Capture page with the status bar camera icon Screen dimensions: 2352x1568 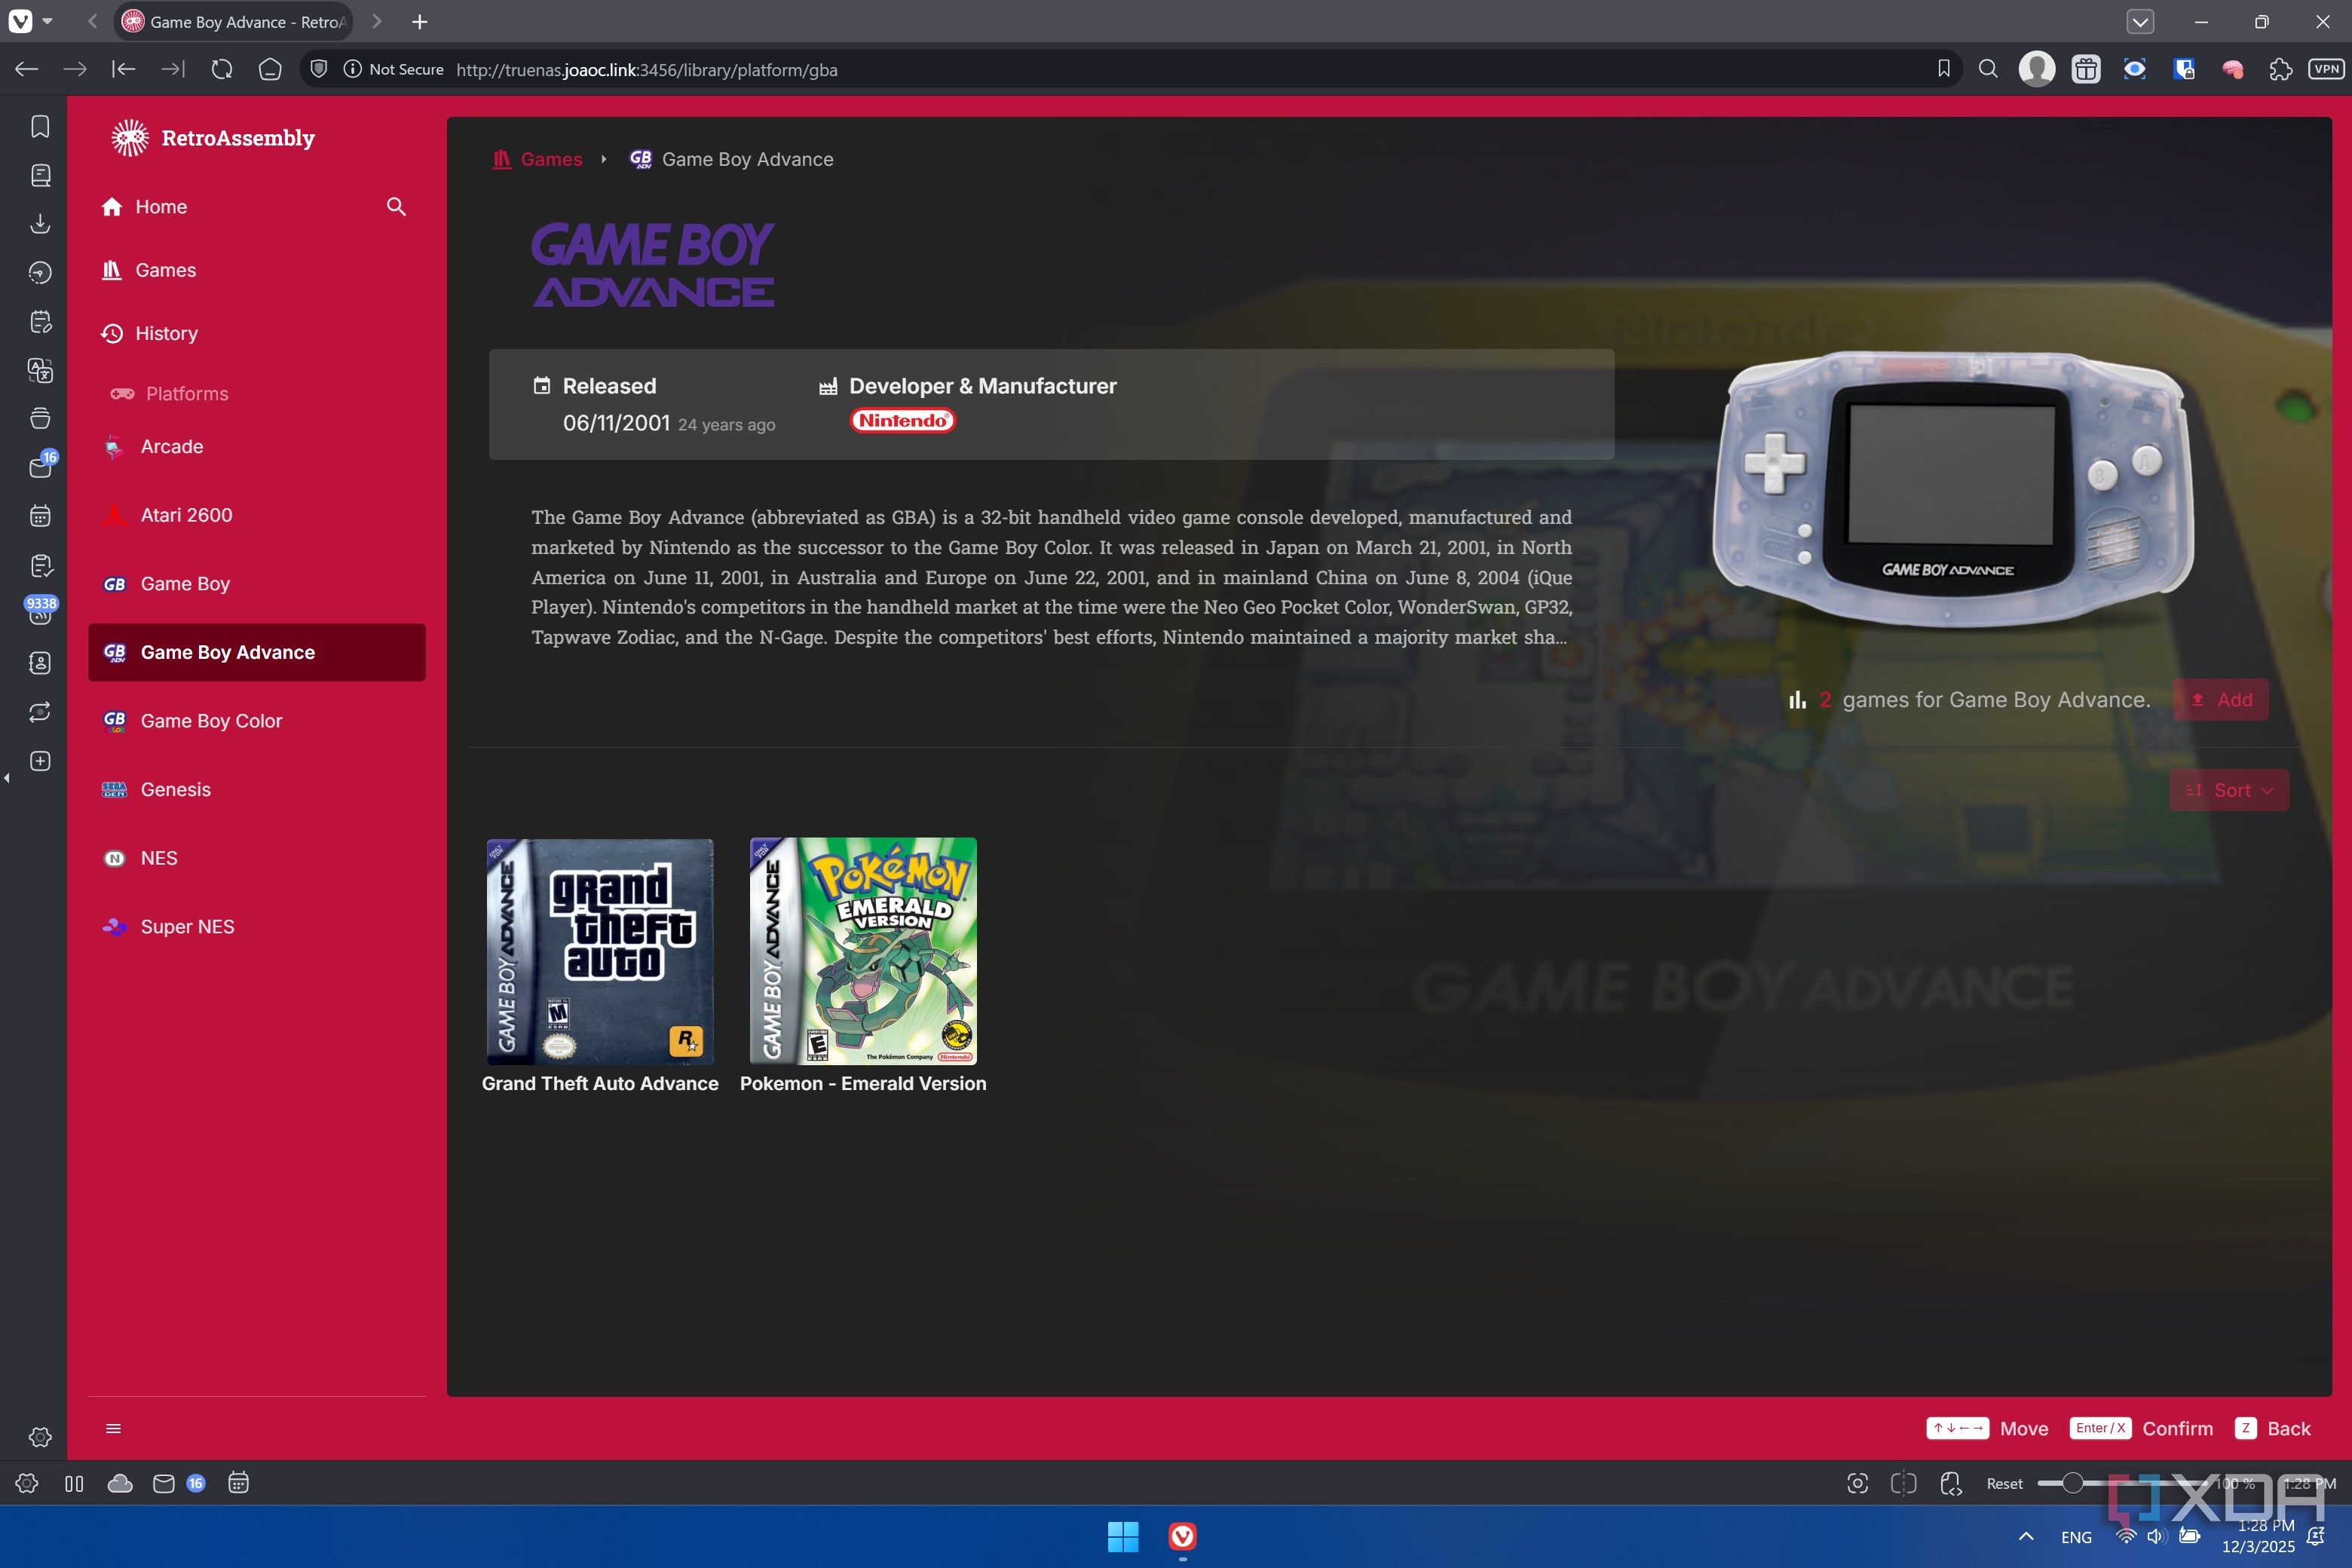tap(1857, 1483)
